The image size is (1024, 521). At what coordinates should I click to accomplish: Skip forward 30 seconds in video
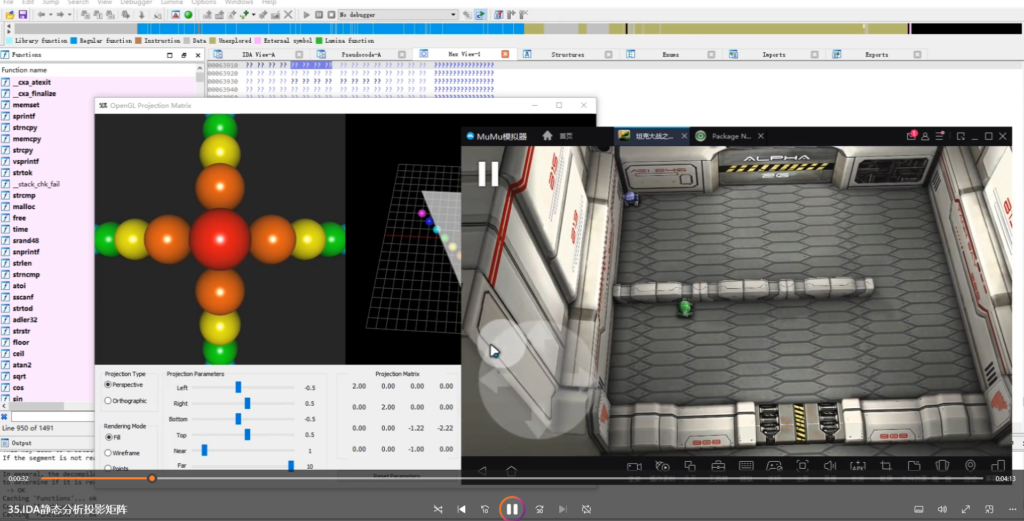coord(539,509)
